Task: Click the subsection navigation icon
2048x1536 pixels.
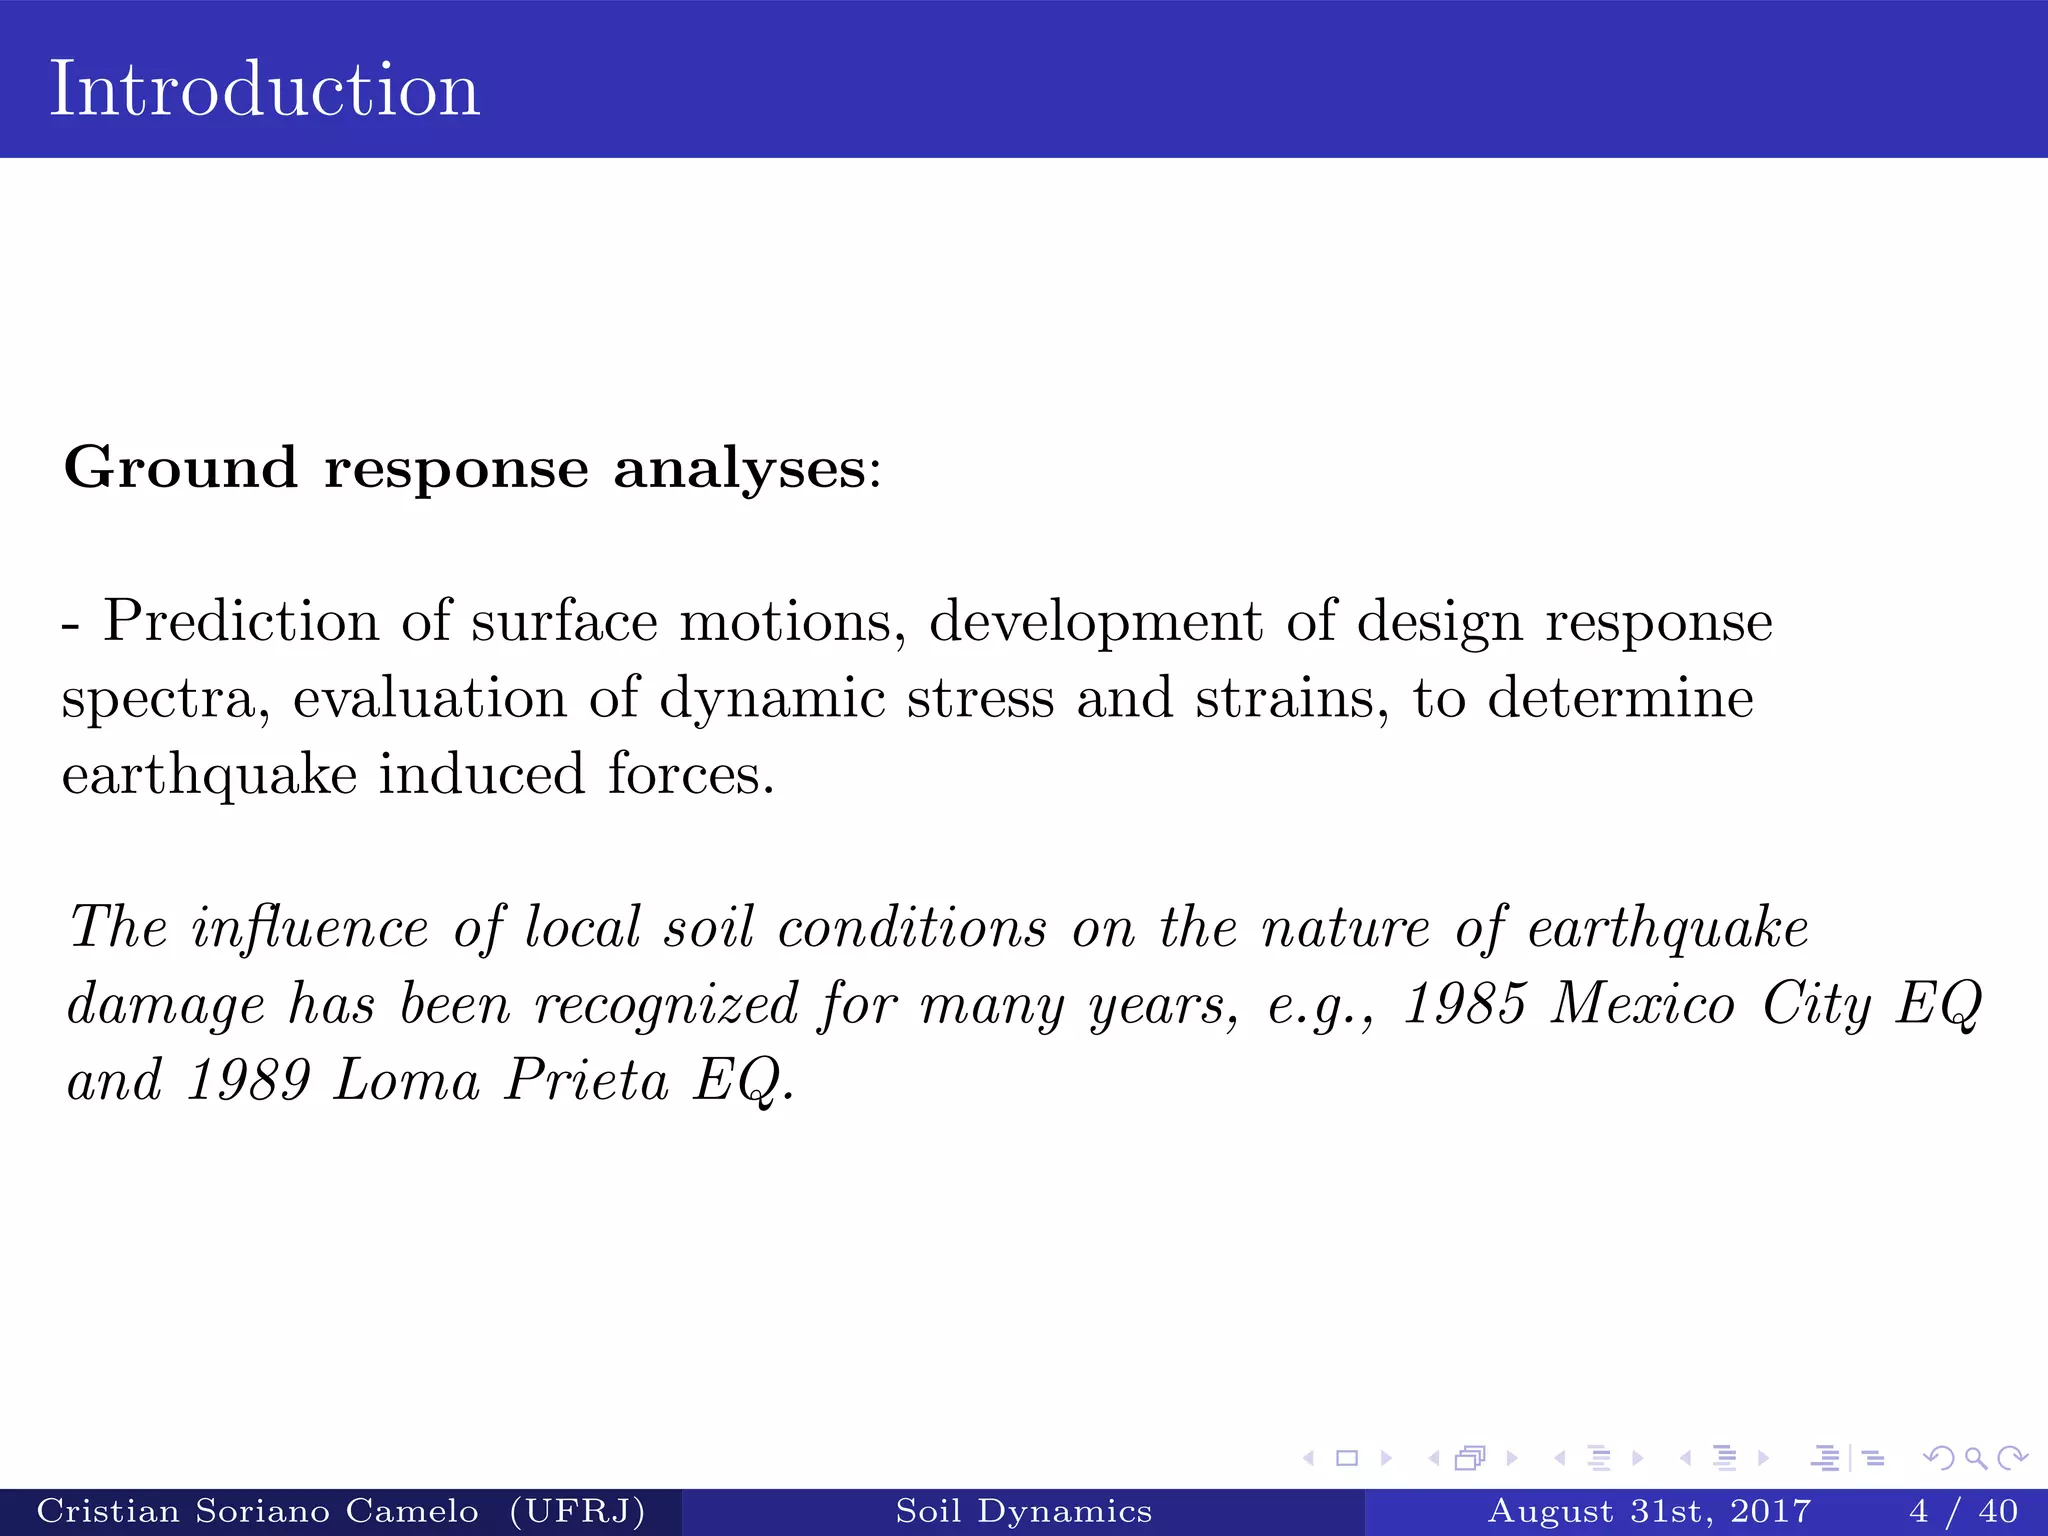Action: (1599, 1459)
